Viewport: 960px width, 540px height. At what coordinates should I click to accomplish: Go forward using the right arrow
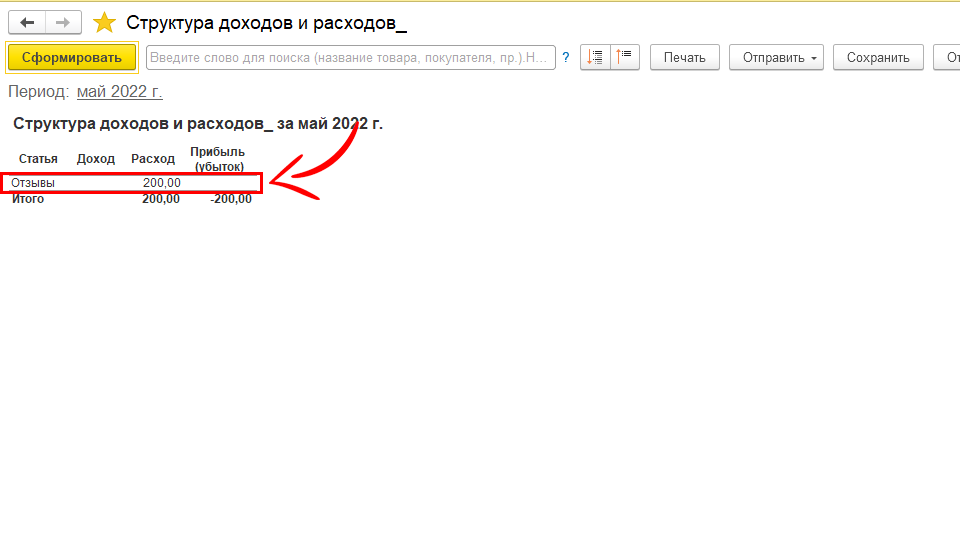(62, 22)
